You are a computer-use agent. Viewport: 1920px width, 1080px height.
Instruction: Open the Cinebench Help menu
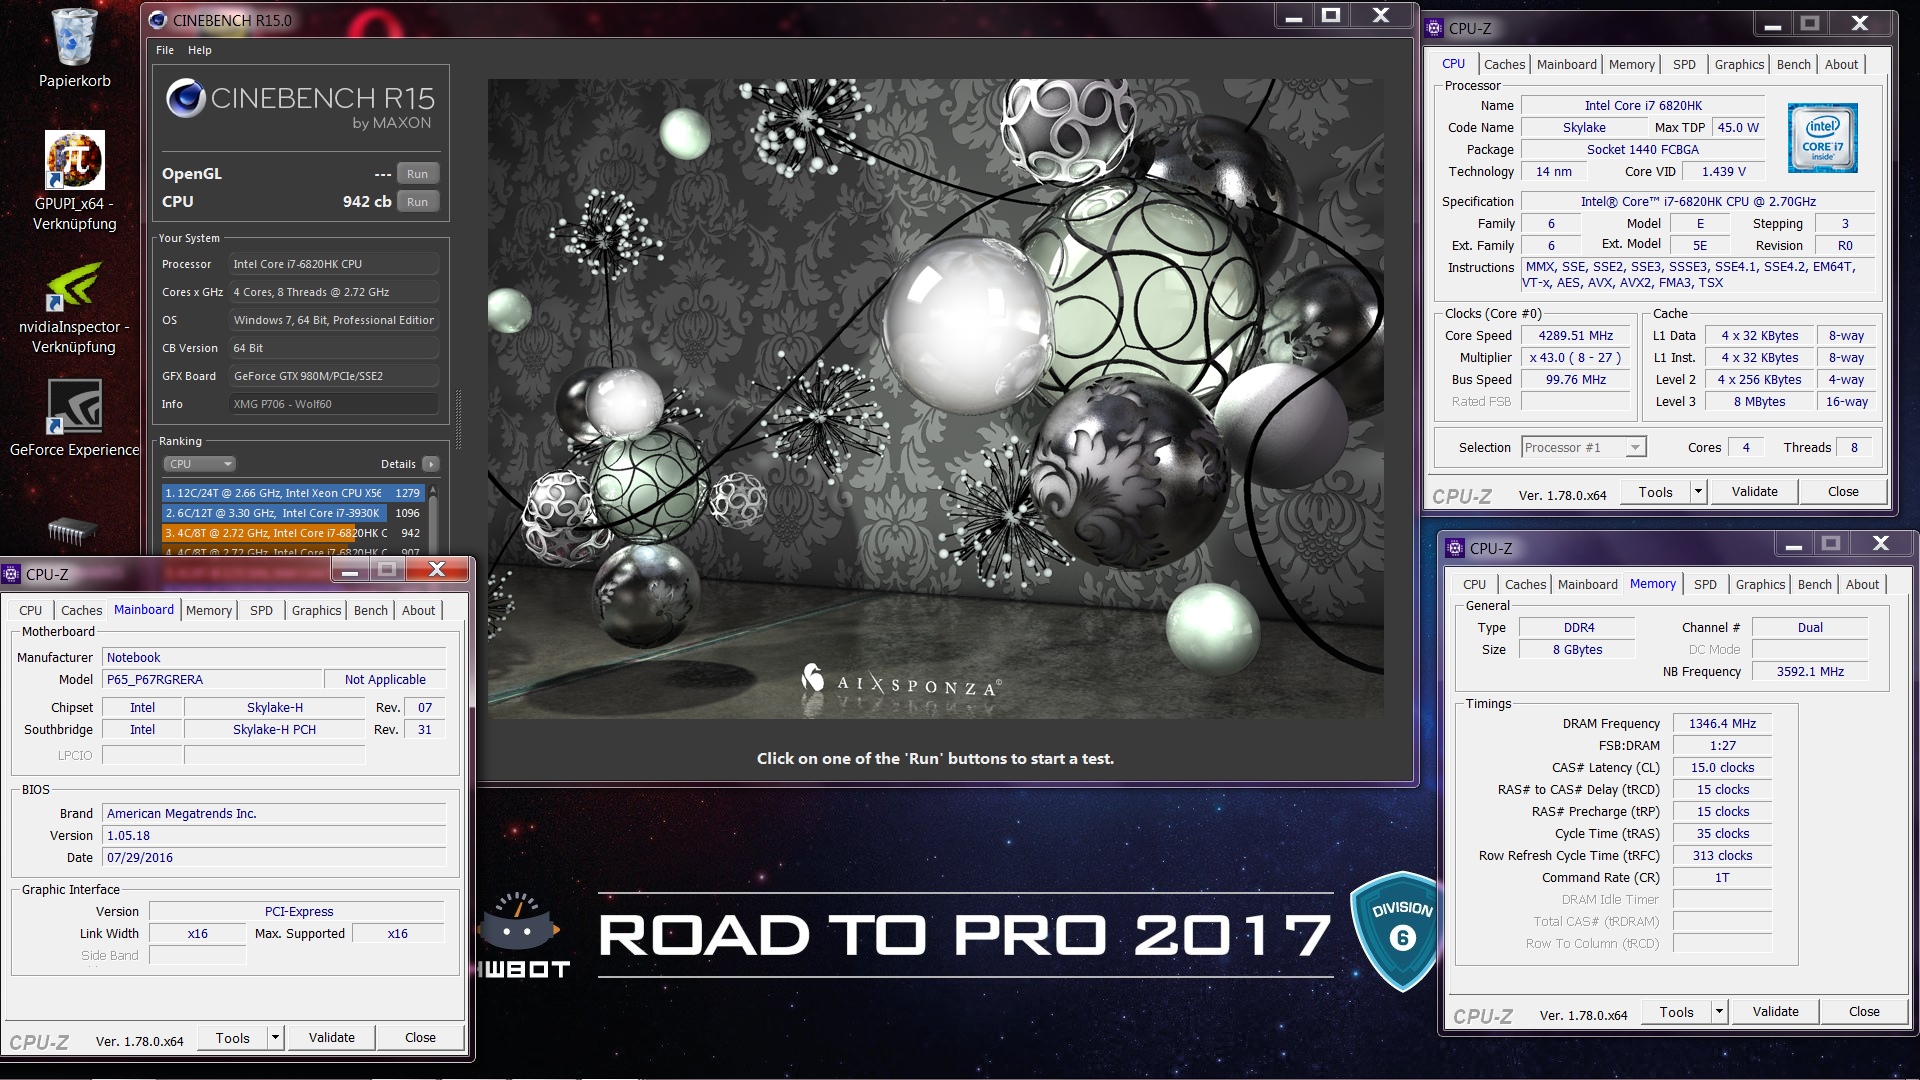click(200, 50)
